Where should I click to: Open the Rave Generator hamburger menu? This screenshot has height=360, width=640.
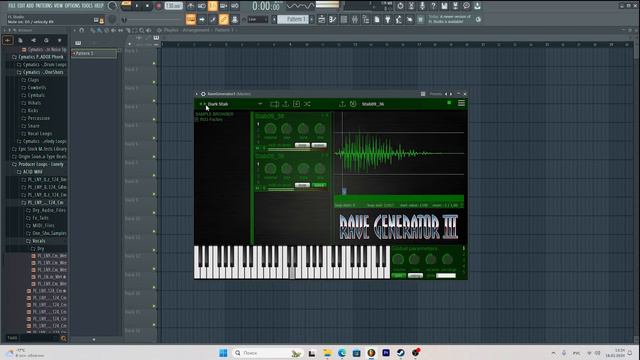pyautogui.click(x=461, y=104)
